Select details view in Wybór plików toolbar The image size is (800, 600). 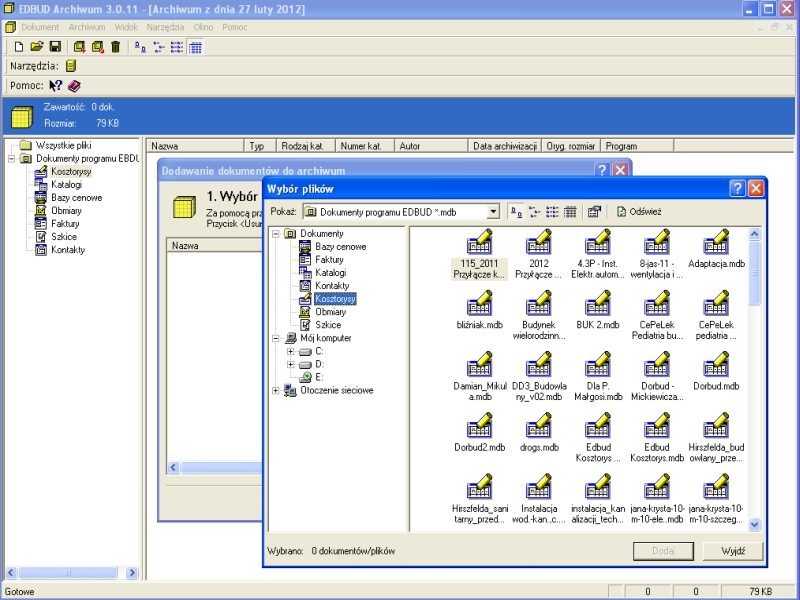(x=570, y=212)
